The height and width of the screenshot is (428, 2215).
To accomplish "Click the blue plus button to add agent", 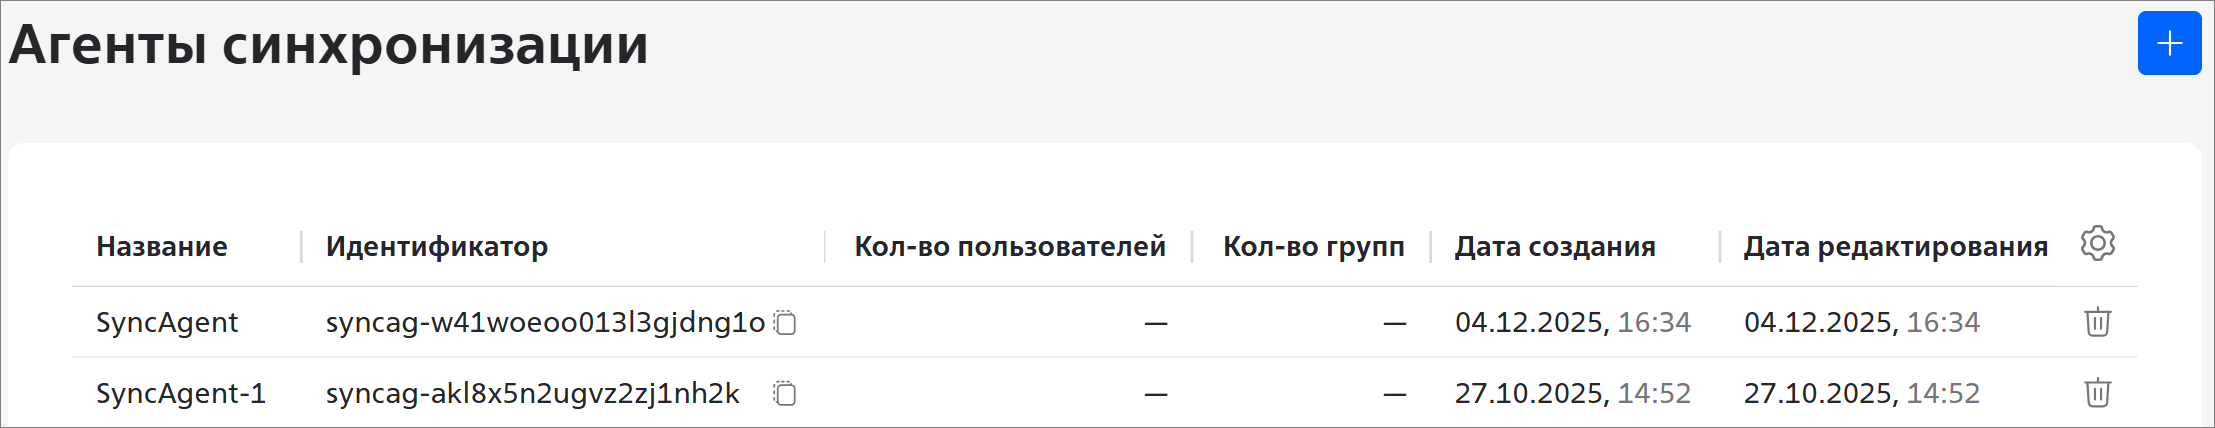I will point(2169,44).
